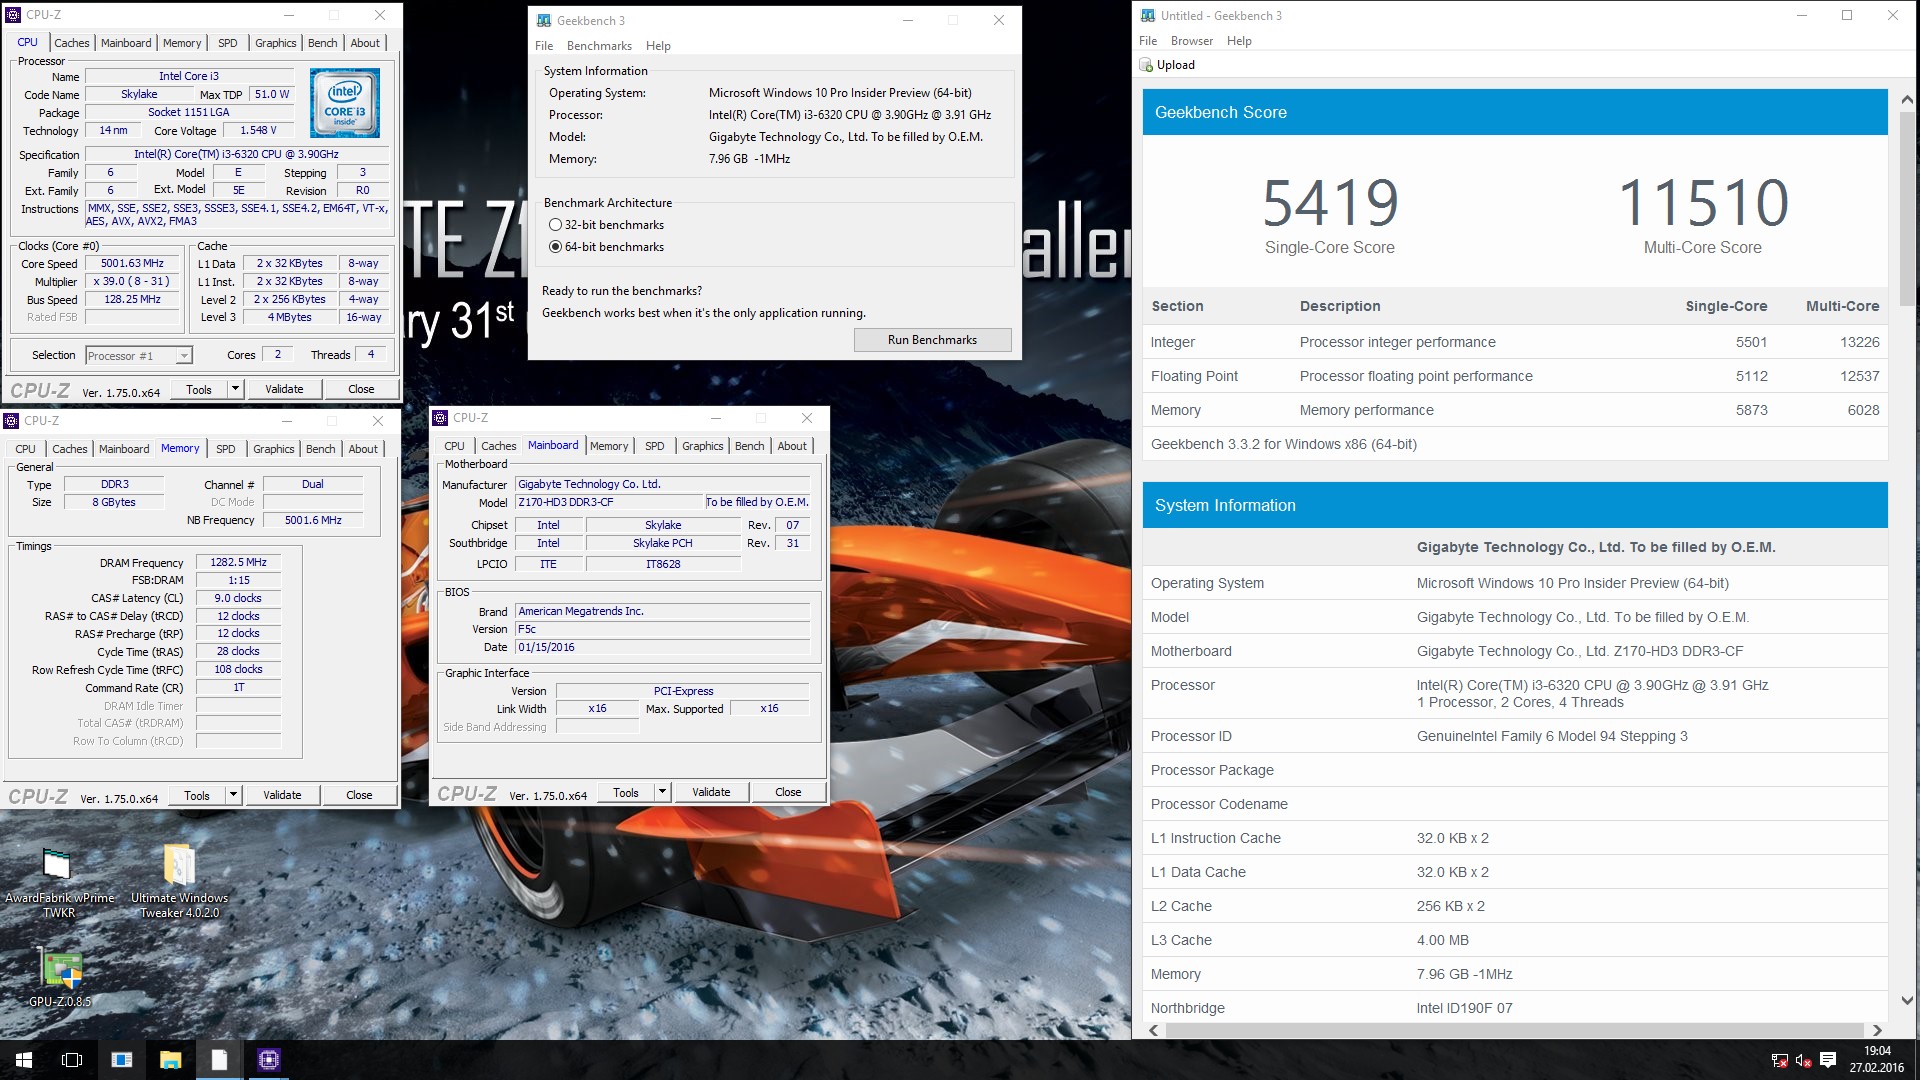Viewport: 1920px width, 1080px height.
Task: Click Validate in CPU-Z CPU window
Action: [x=284, y=389]
